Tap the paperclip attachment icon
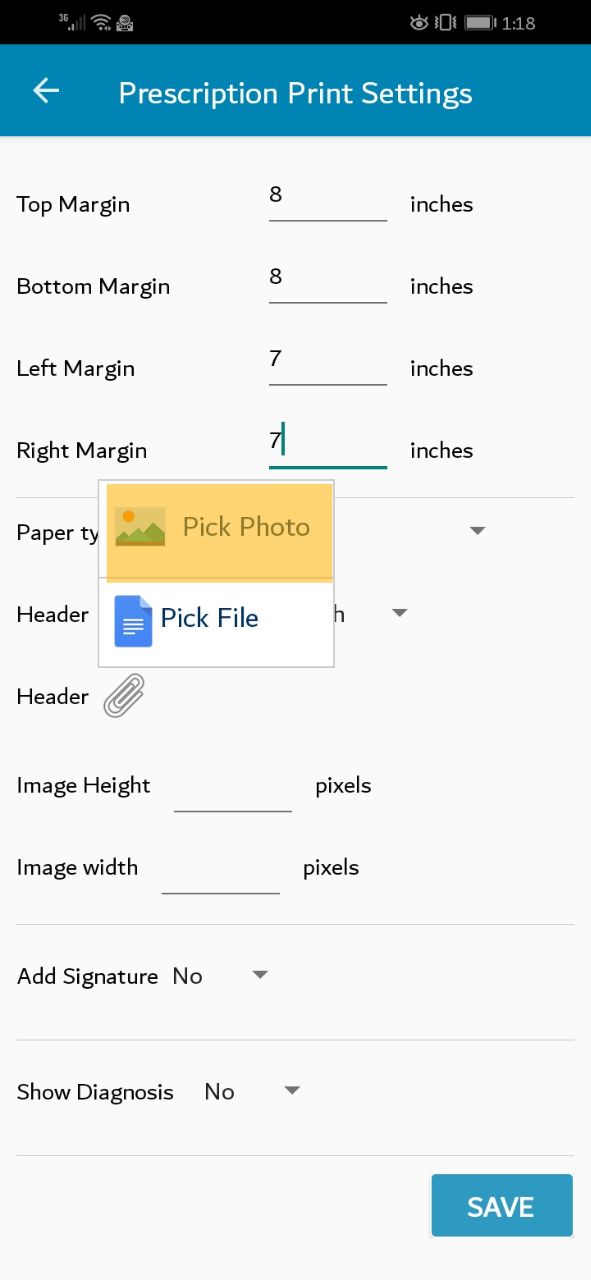The height and width of the screenshot is (1280, 591). (x=125, y=695)
